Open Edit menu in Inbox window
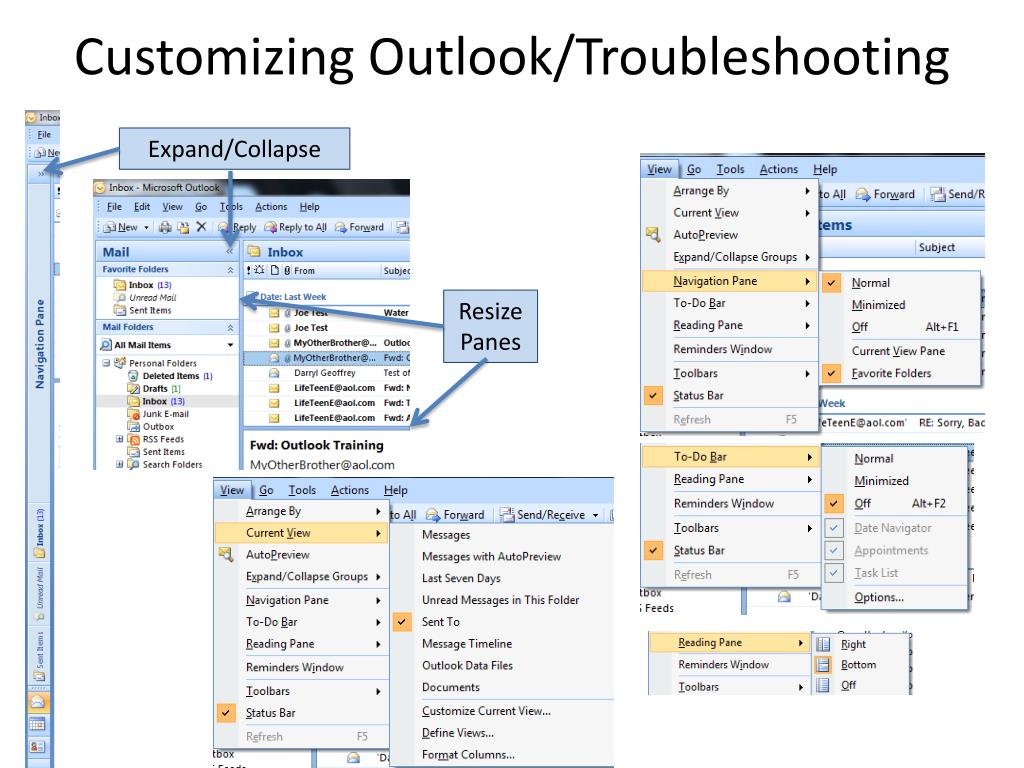 tap(142, 206)
